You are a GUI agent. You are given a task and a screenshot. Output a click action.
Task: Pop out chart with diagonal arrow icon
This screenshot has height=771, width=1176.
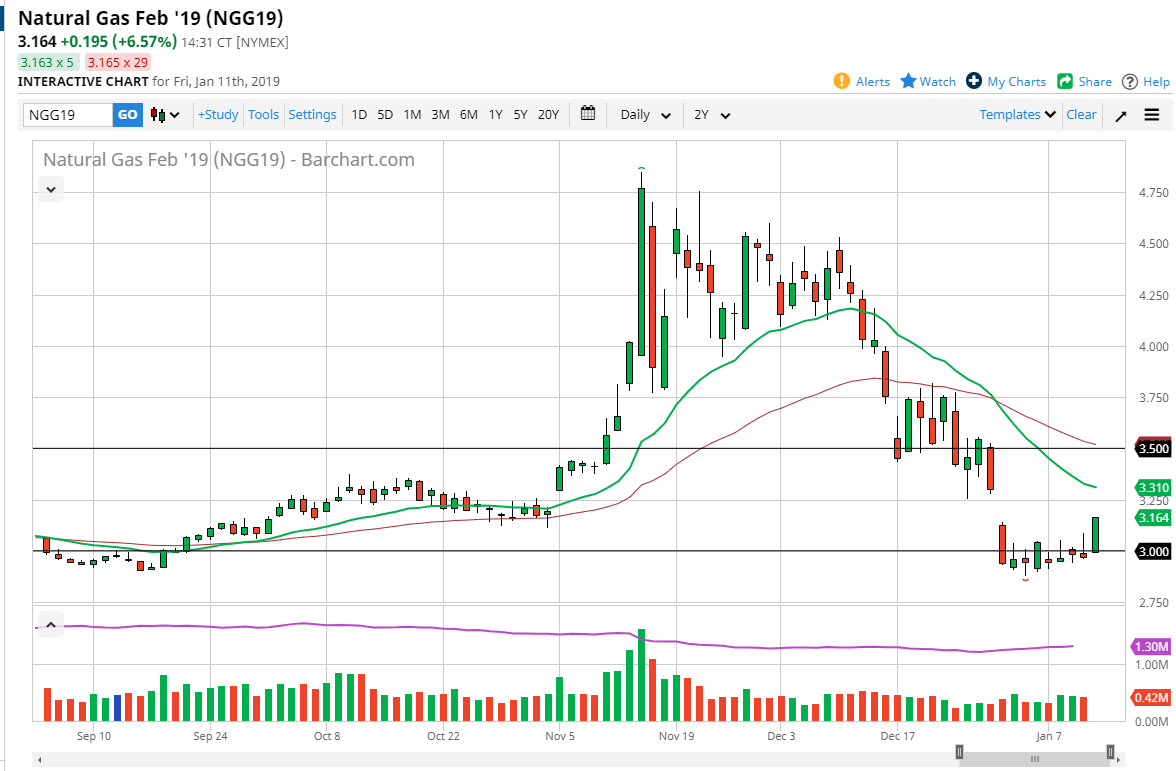point(1121,115)
